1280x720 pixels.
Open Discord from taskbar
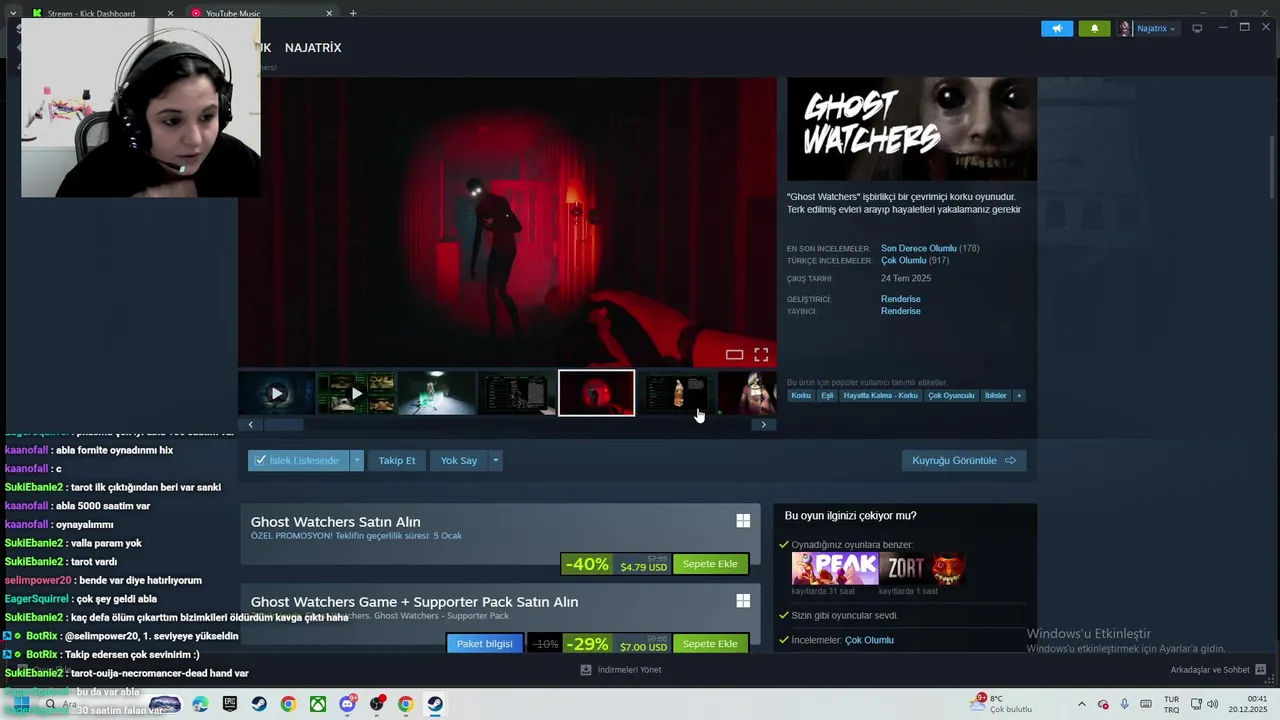[x=347, y=704]
